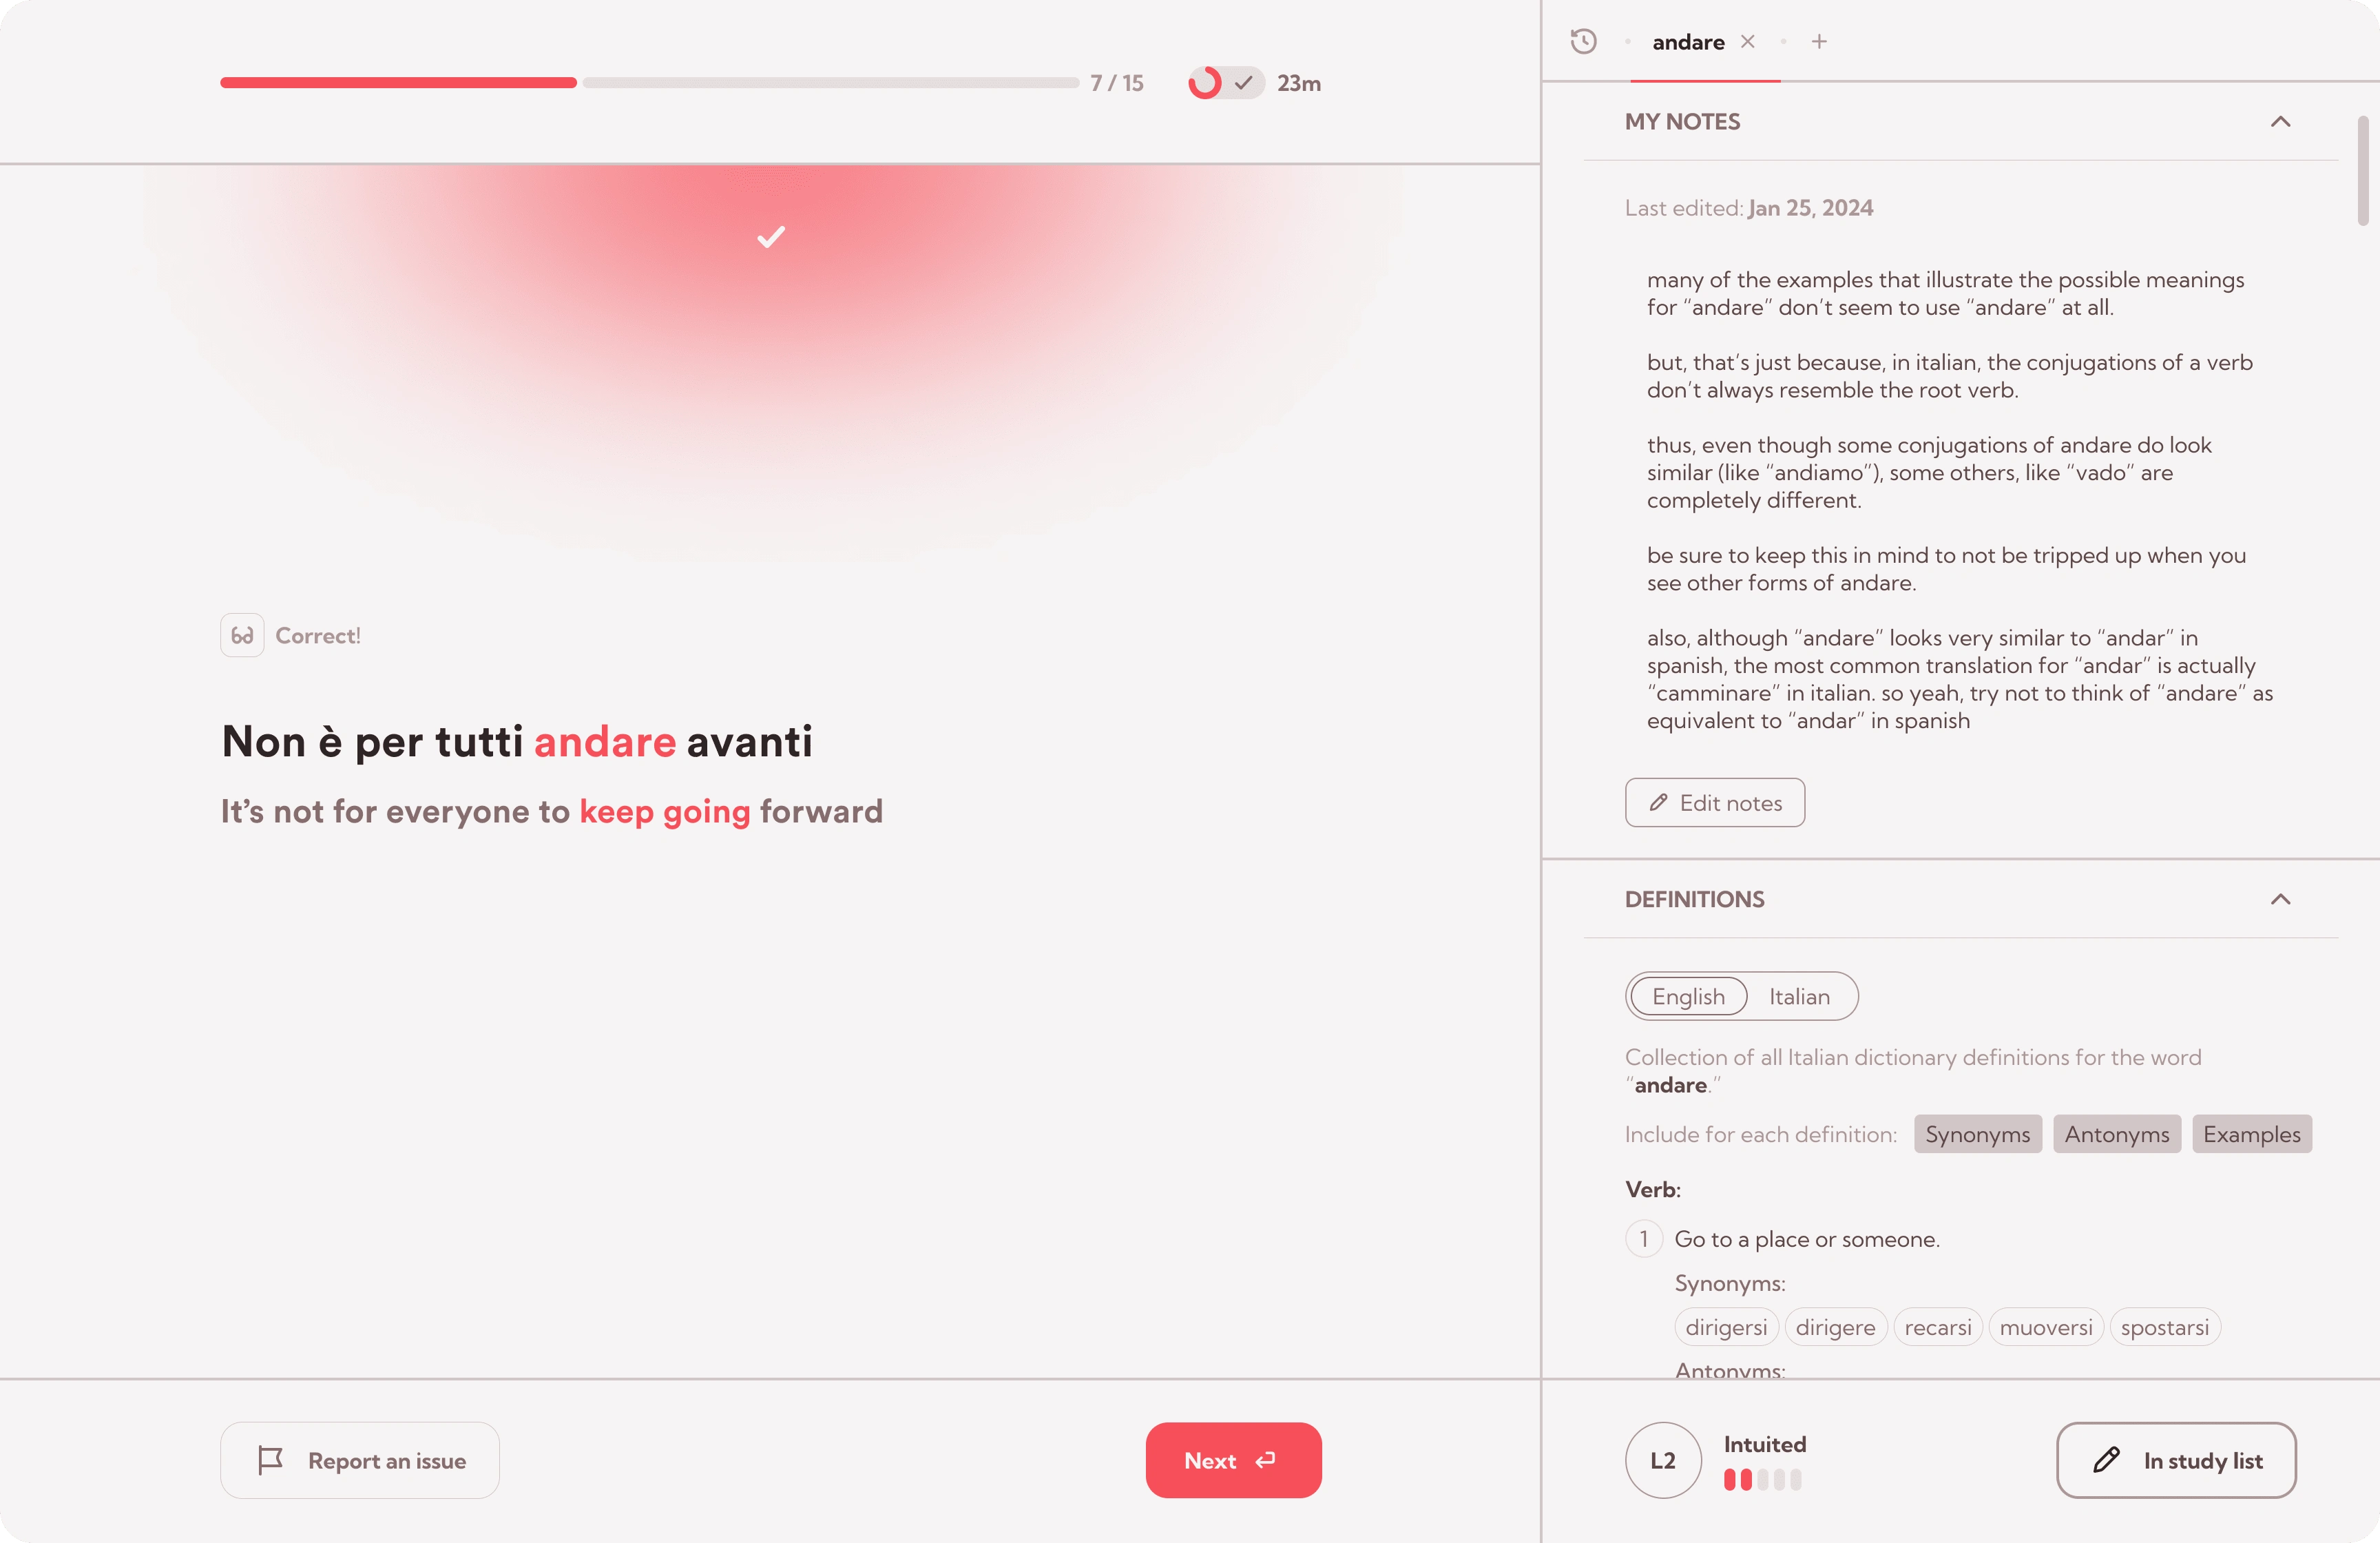Click the study list pencil icon
2380x1543 pixels.
click(x=2106, y=1460)
